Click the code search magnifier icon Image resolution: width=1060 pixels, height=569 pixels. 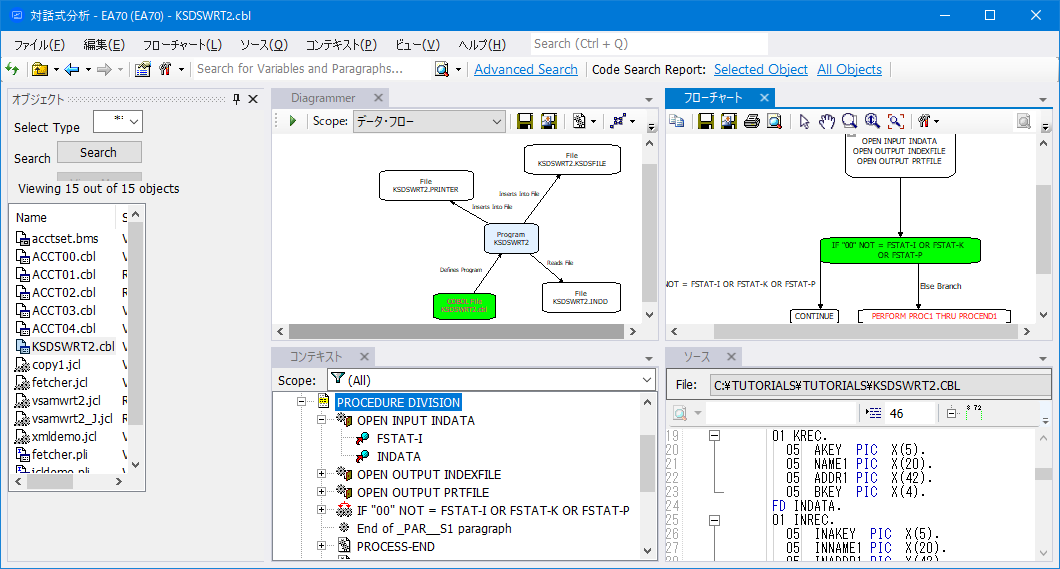[x=441, y=69]
